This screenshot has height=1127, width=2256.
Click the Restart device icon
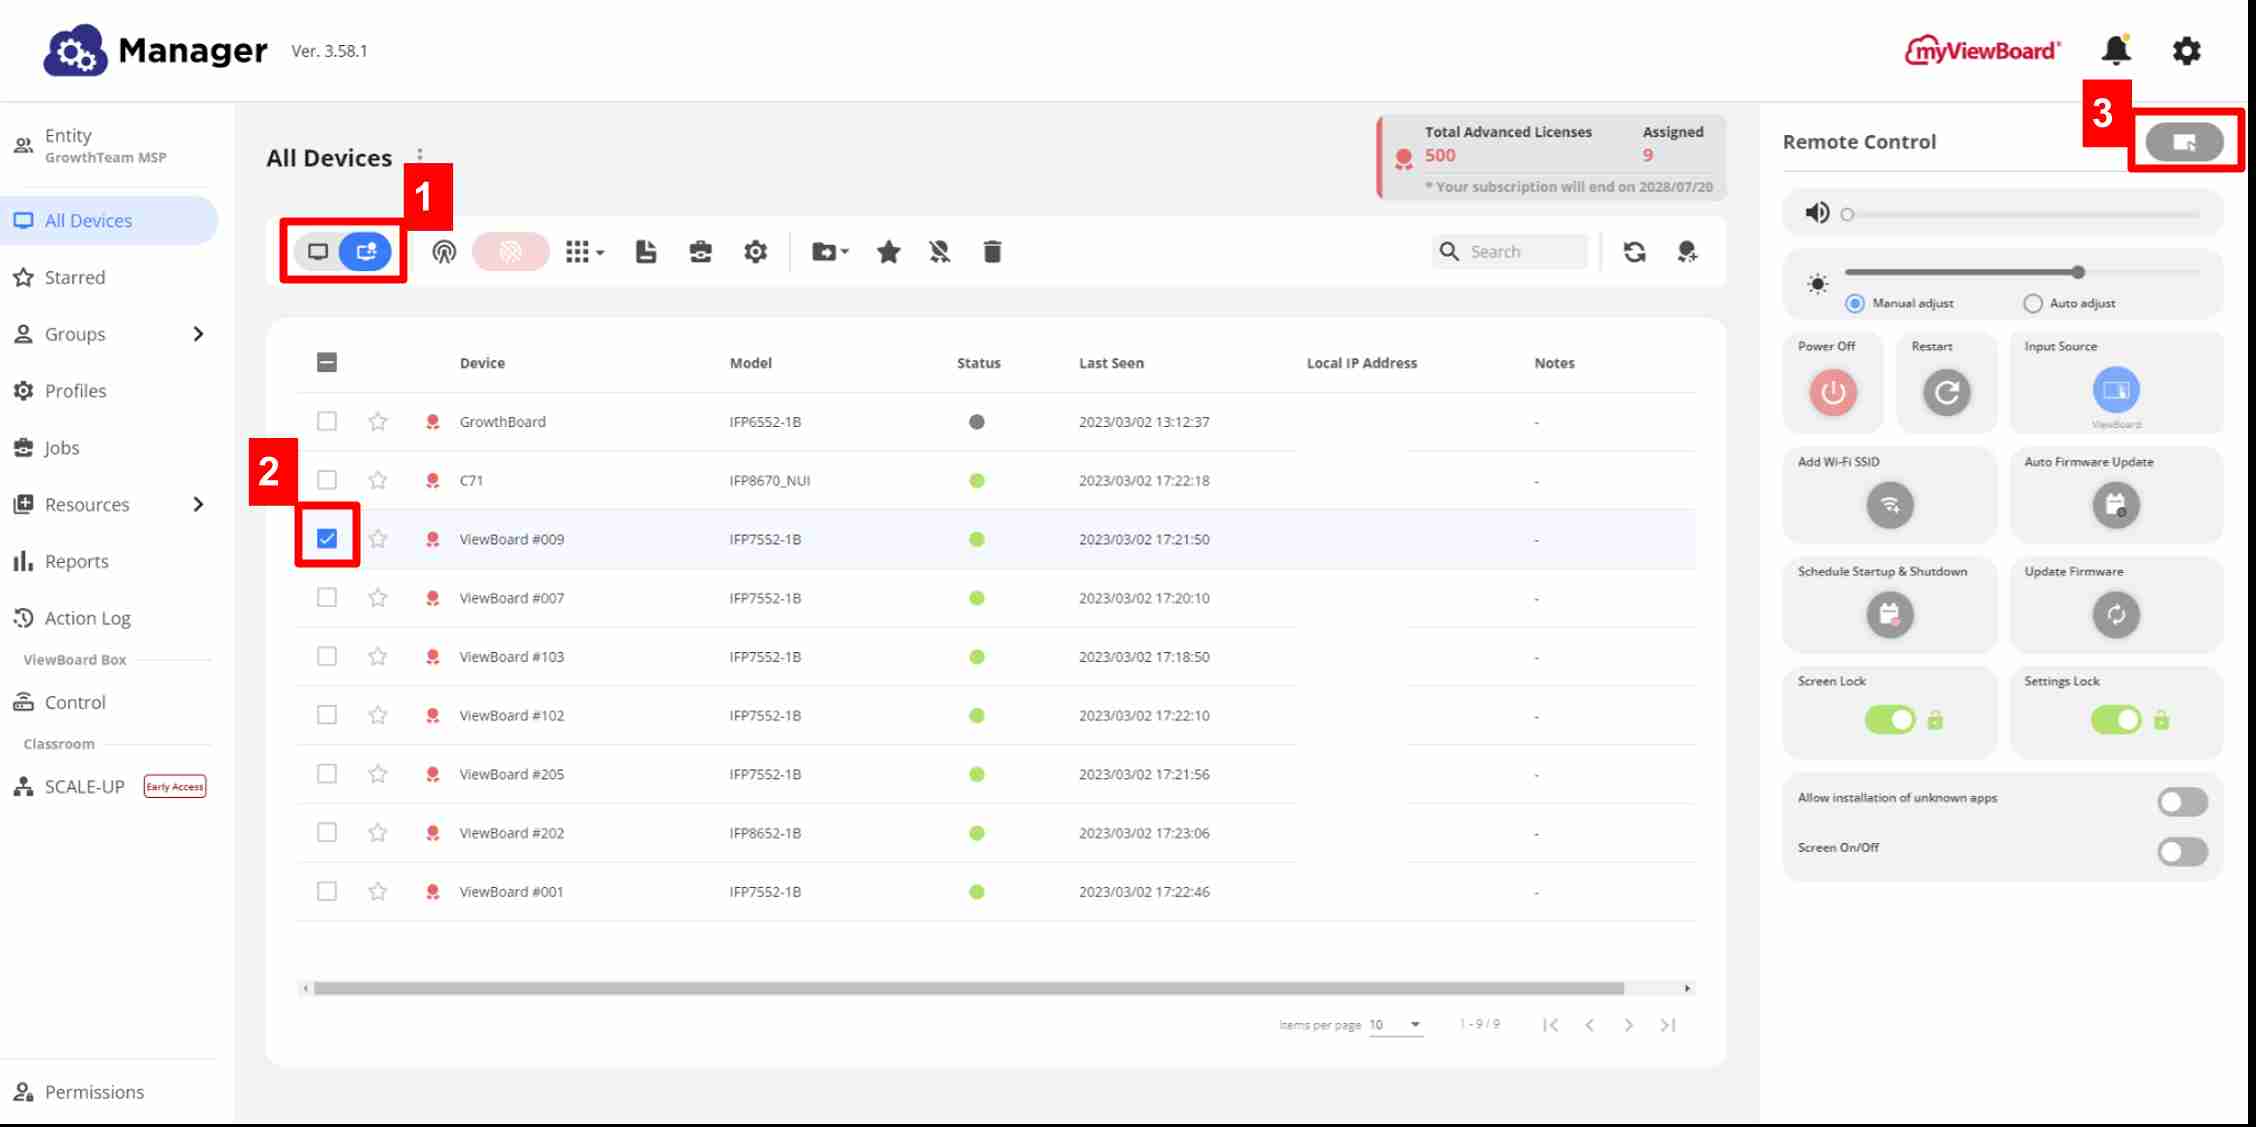pos(1946,392)
